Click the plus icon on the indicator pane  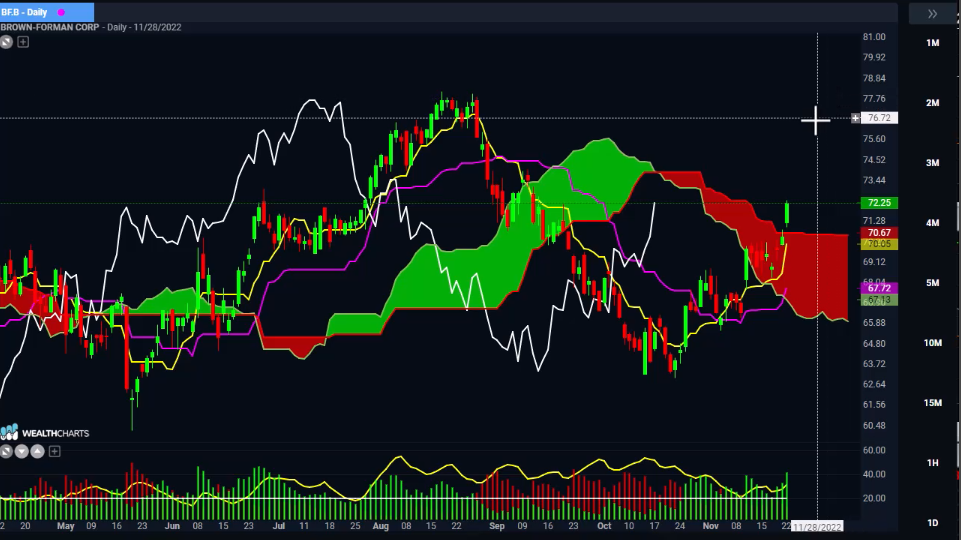coord(55,452)
